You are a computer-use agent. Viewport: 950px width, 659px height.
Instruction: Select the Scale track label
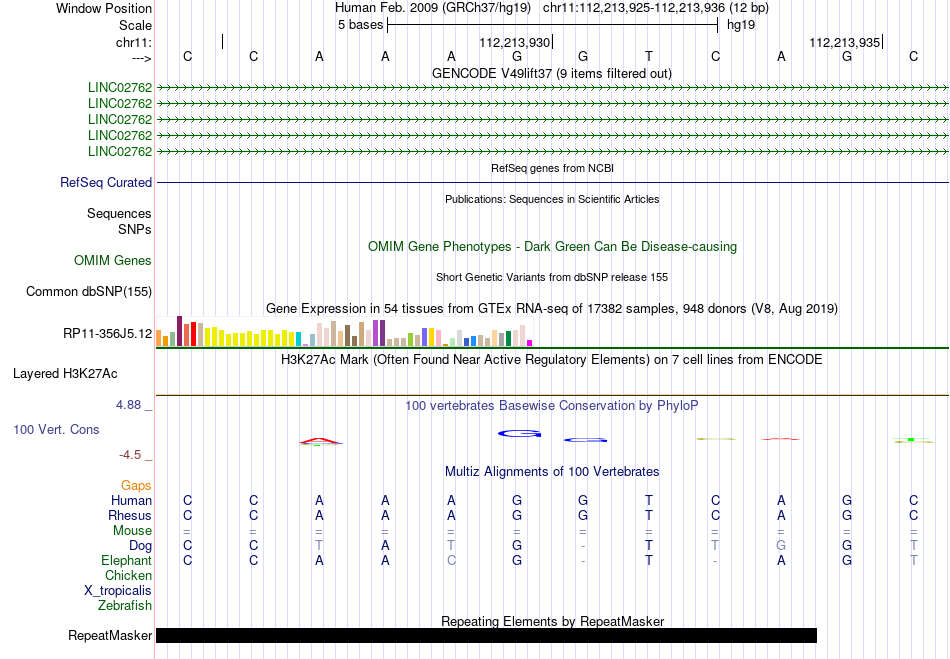coord(135,25)
